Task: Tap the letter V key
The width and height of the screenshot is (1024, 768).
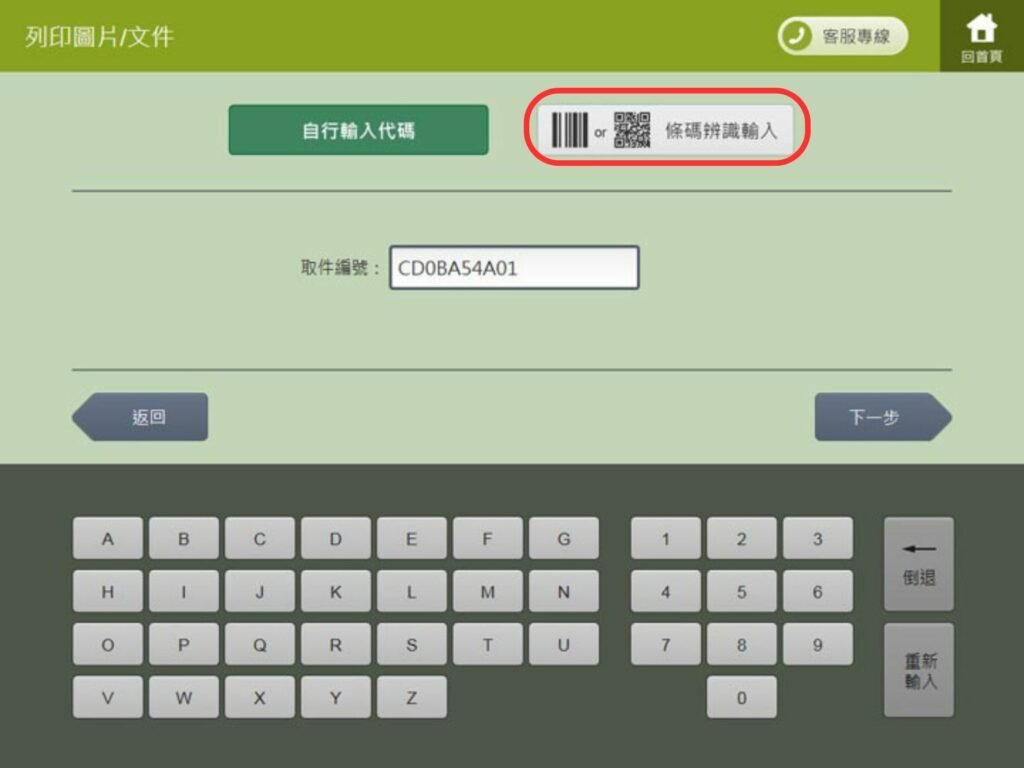Action: coord(108,698)
